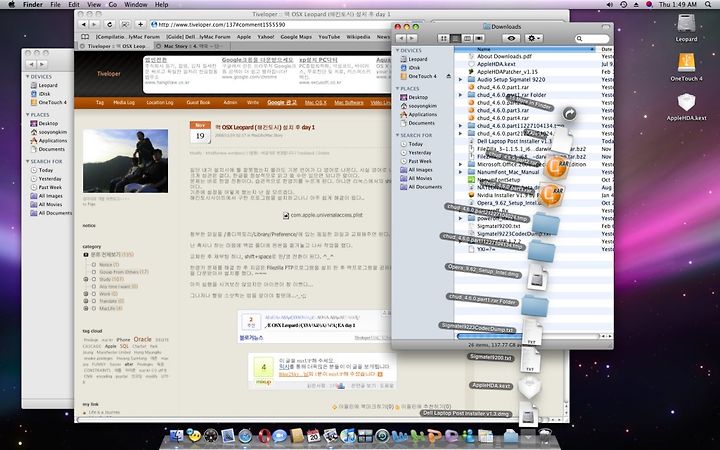
Task: Open the View menu
Action: click(94, 4)
